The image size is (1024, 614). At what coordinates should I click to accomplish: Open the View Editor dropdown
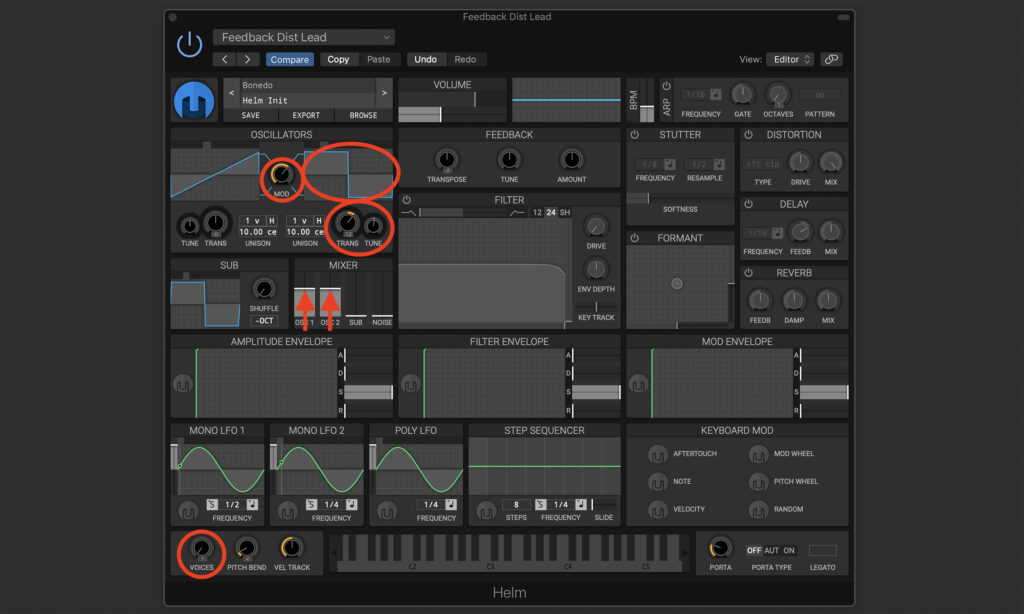pos(790,59)
